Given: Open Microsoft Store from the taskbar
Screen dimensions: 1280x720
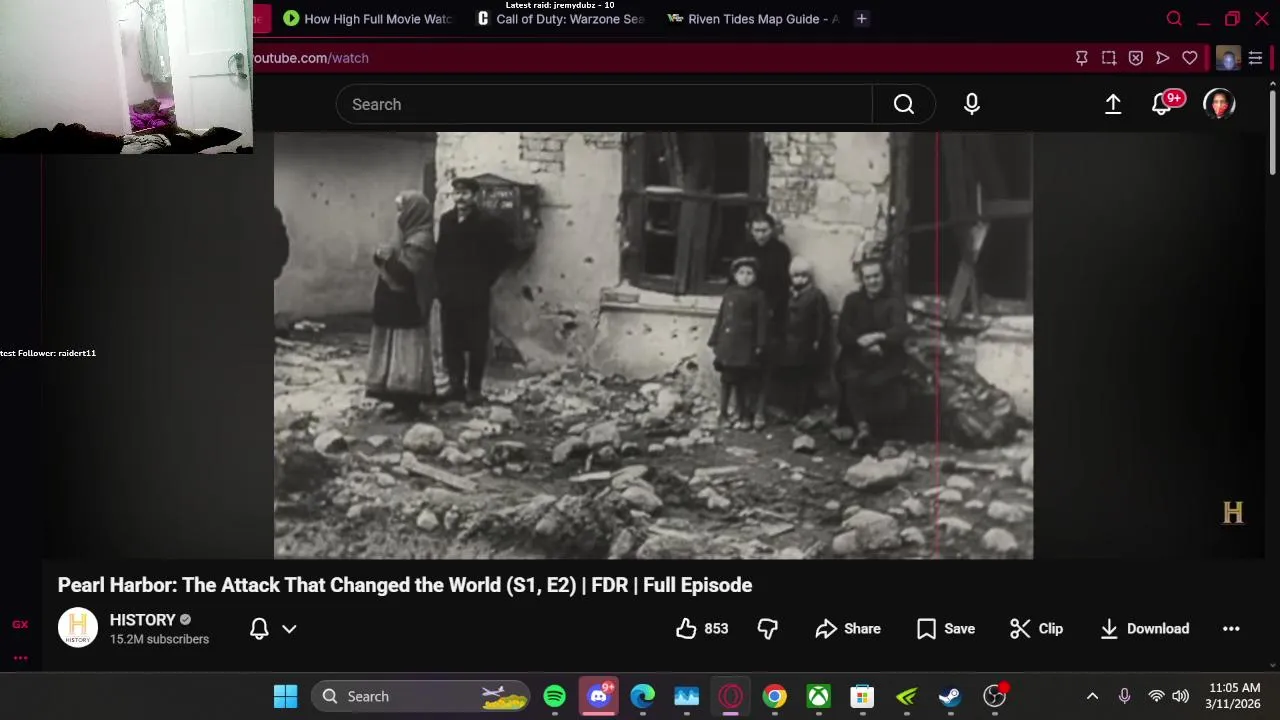Looking at the screenshot, I should click(863, 696).
